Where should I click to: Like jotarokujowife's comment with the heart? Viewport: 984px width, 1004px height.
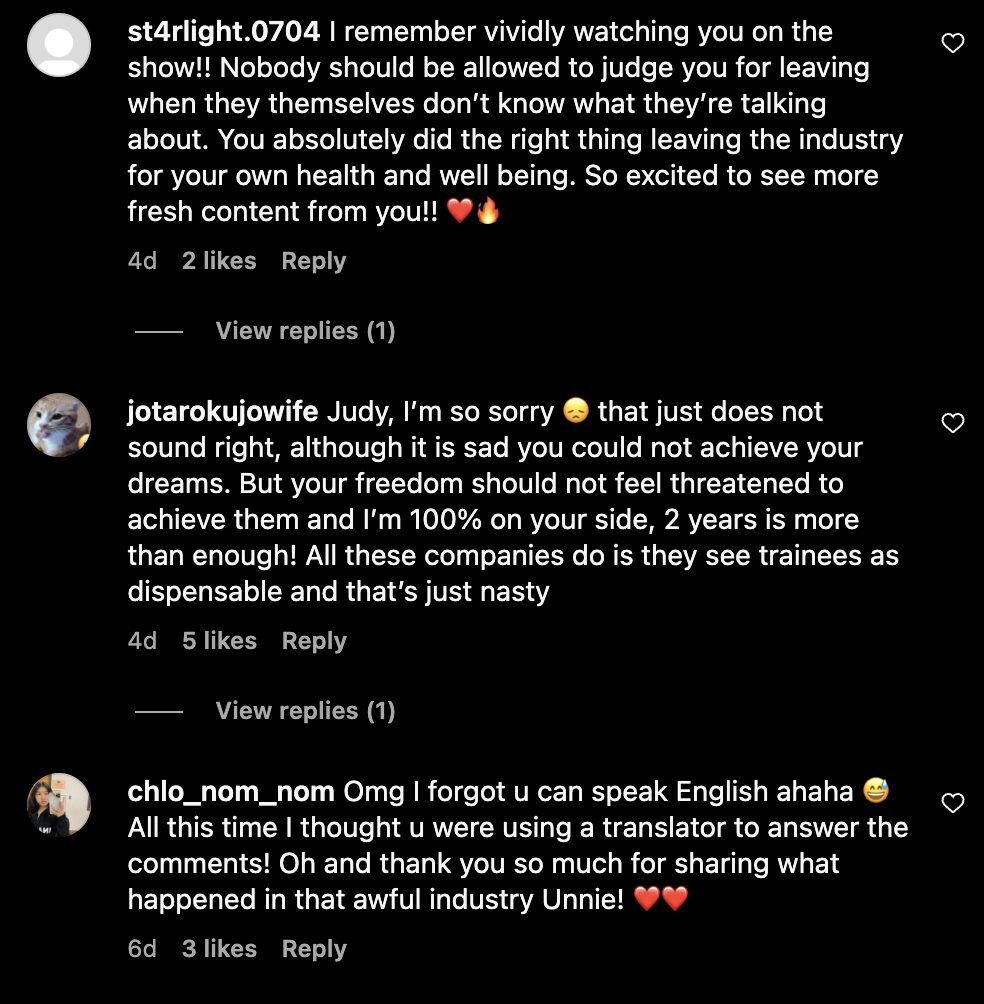[x=953, y=423]
